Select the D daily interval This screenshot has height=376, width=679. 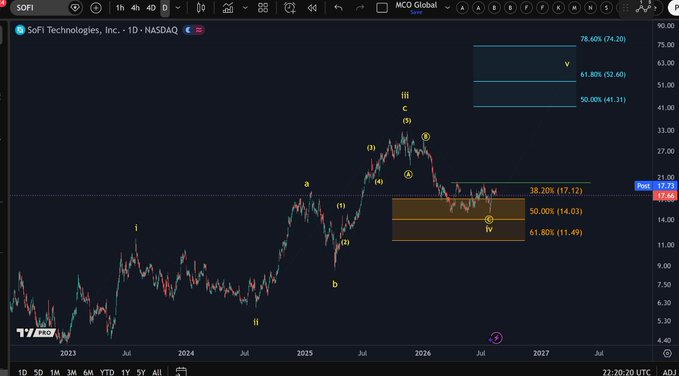(165, 8)
